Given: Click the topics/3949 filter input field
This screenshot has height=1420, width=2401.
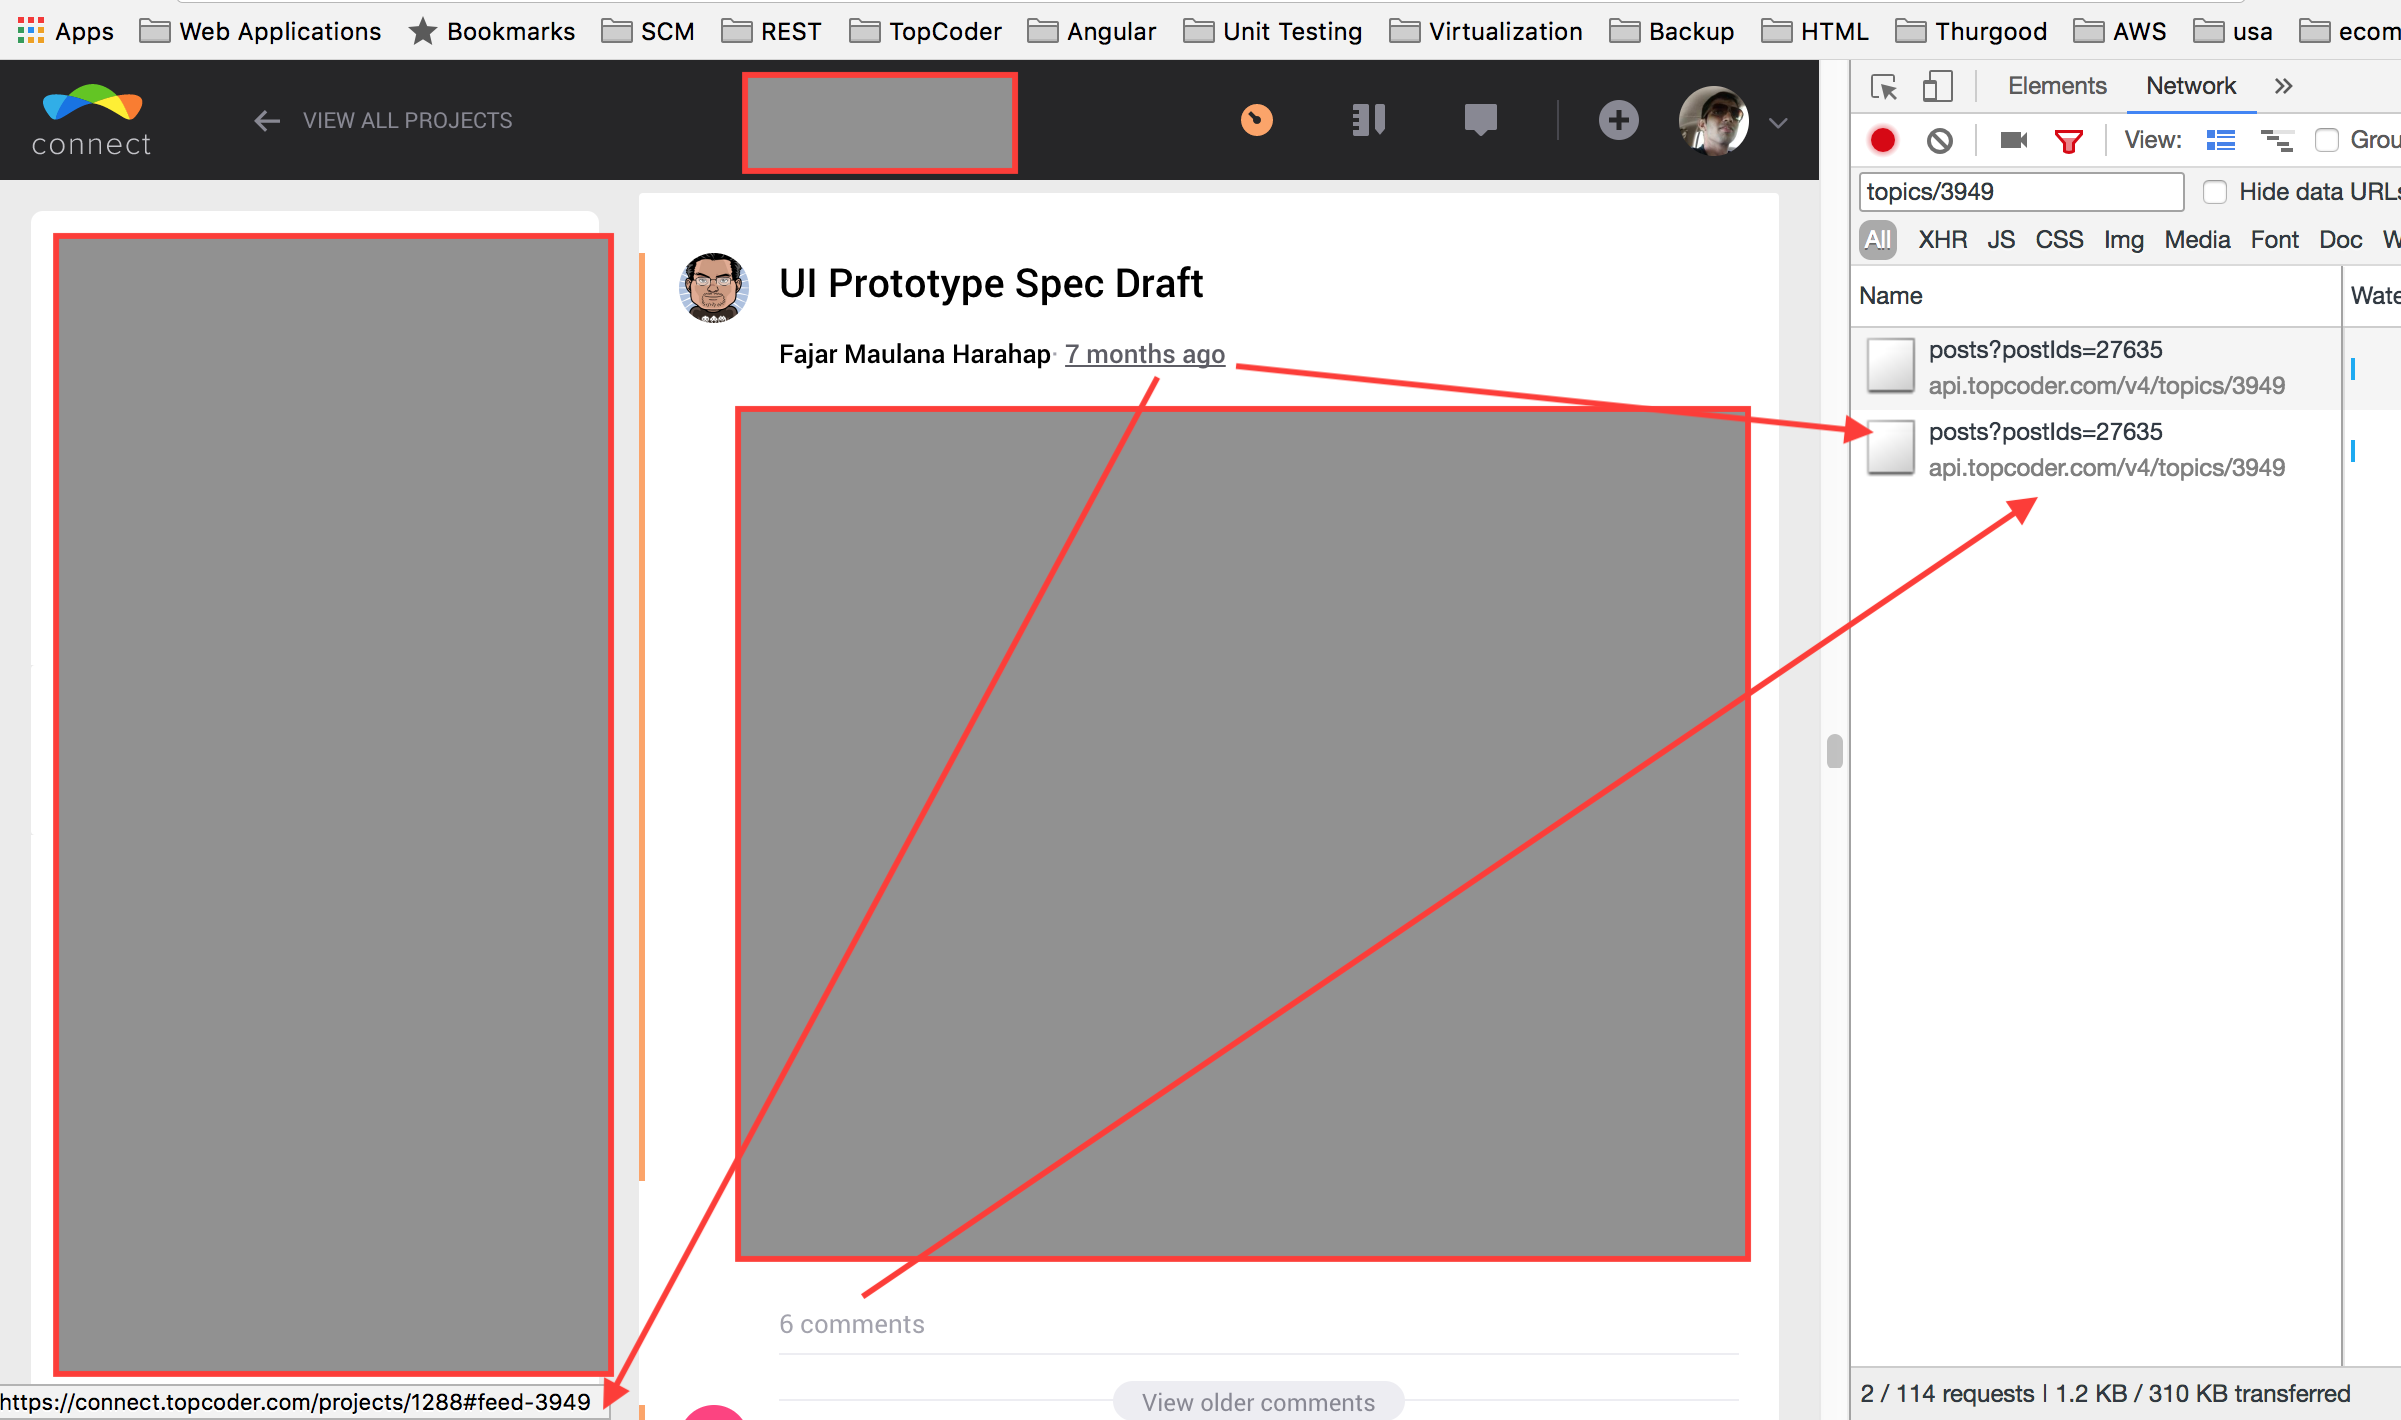Looking at the screenshot, I should [x=2020, y=192].
